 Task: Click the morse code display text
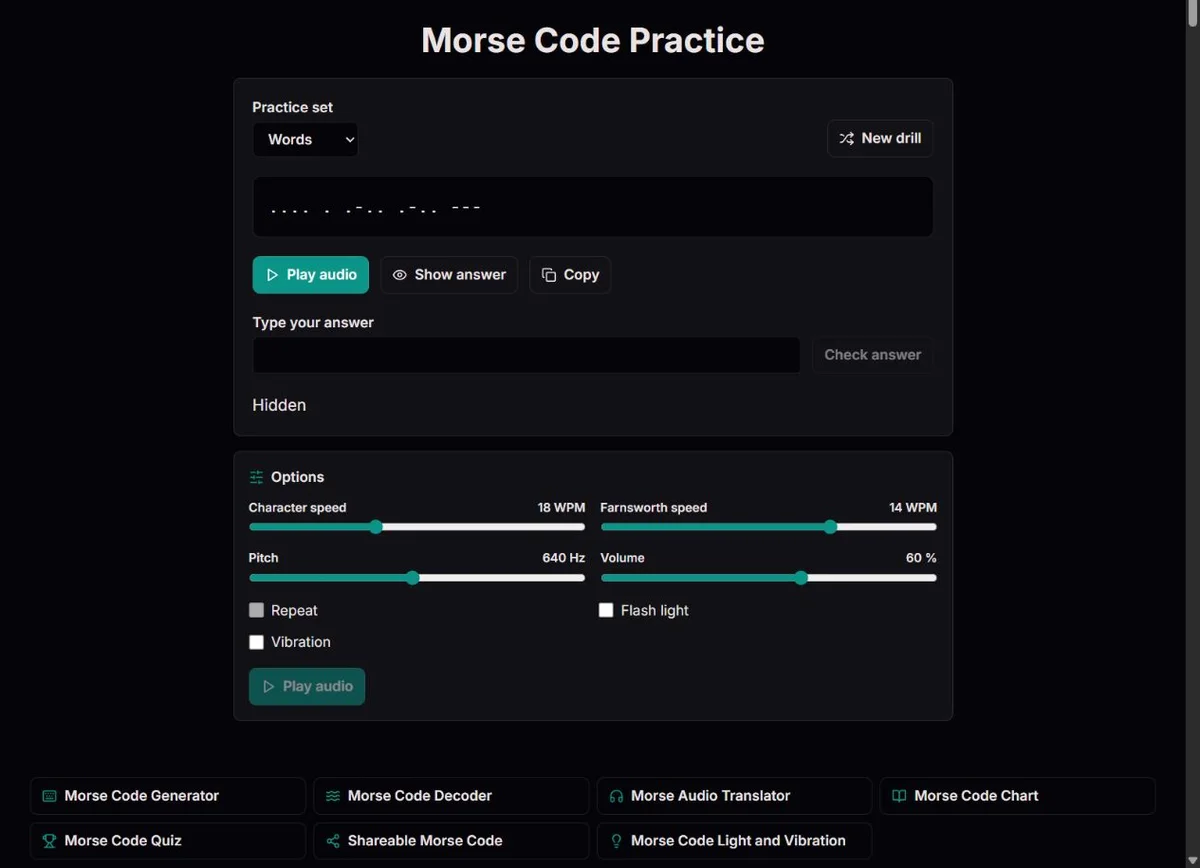point(376,208)
